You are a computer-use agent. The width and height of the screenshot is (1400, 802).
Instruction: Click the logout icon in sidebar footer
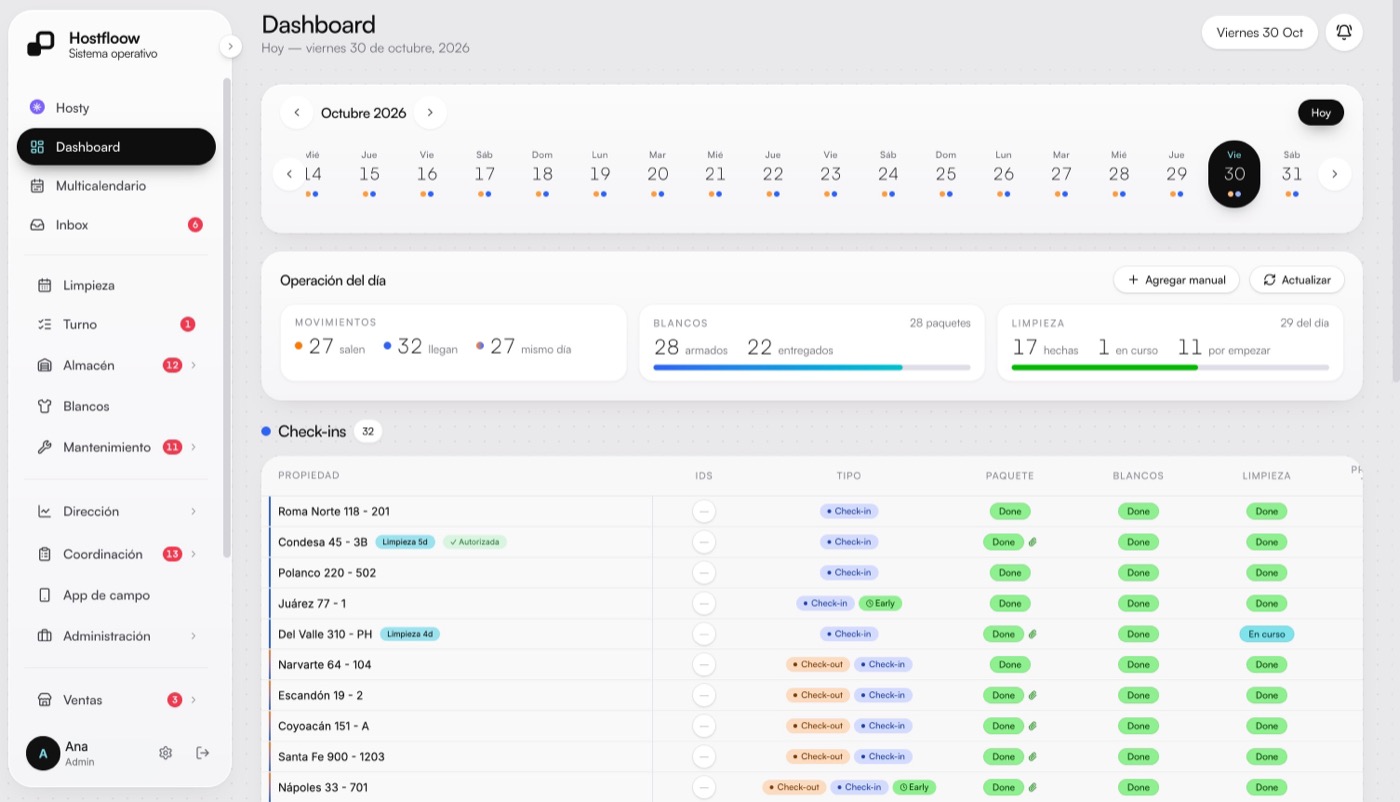[203, 753]
